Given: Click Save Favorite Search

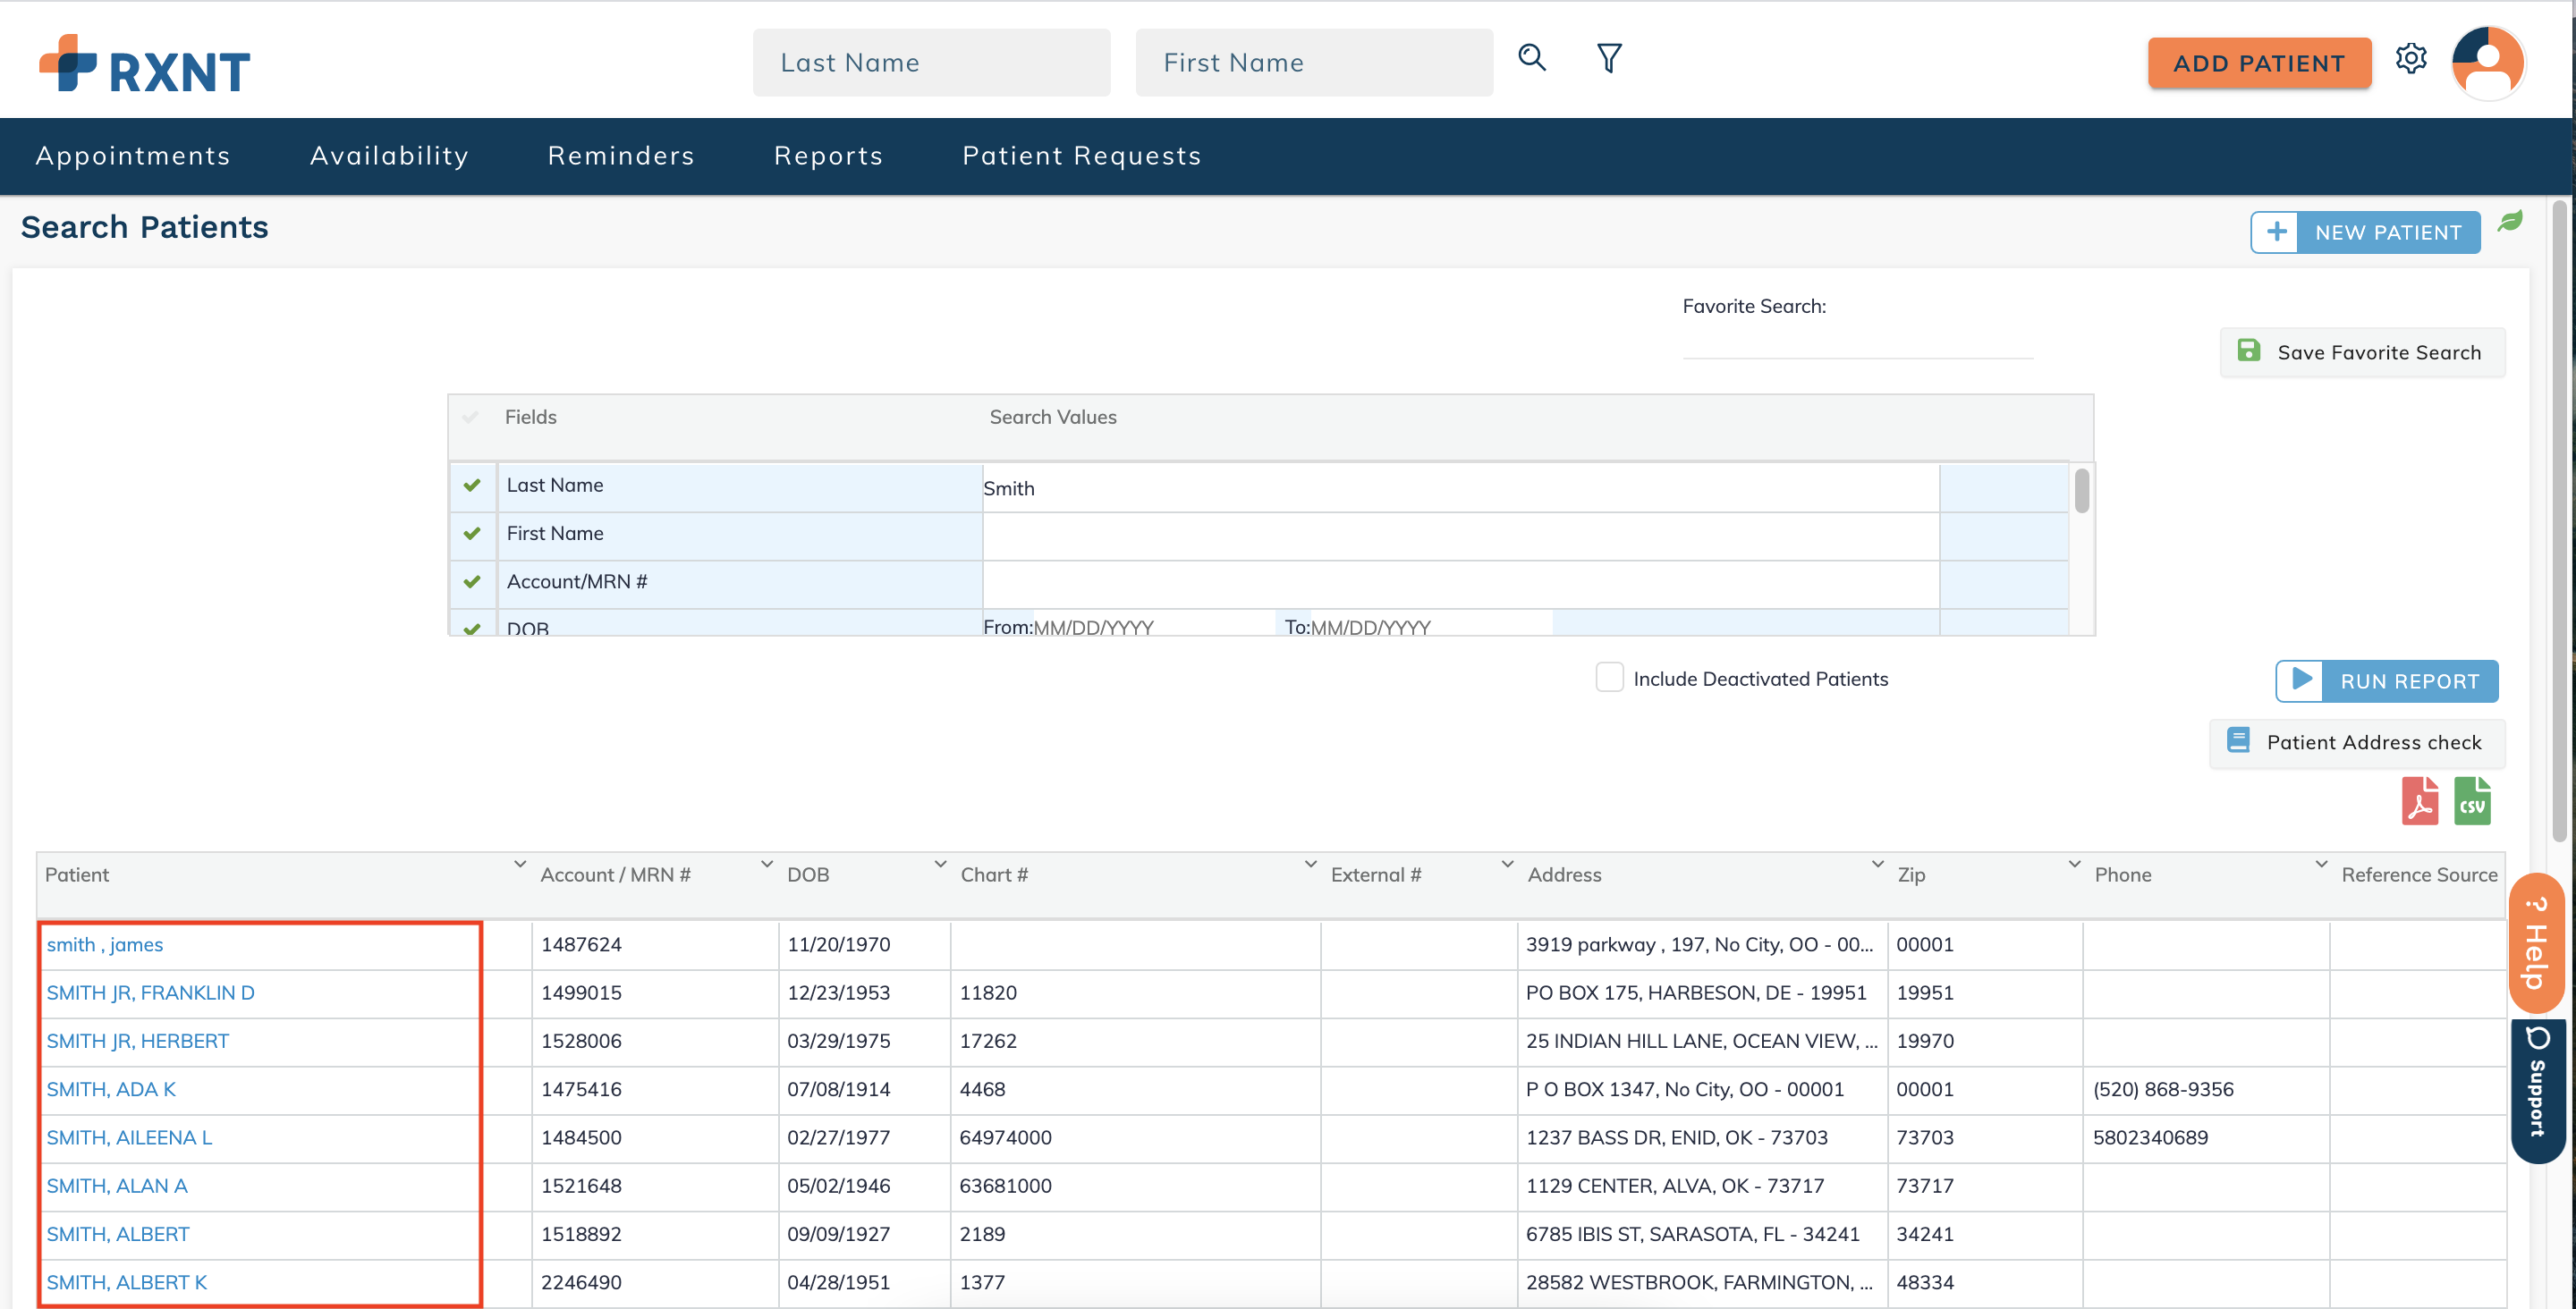Looking at the screenshot, I should [x=2362, y=352].
